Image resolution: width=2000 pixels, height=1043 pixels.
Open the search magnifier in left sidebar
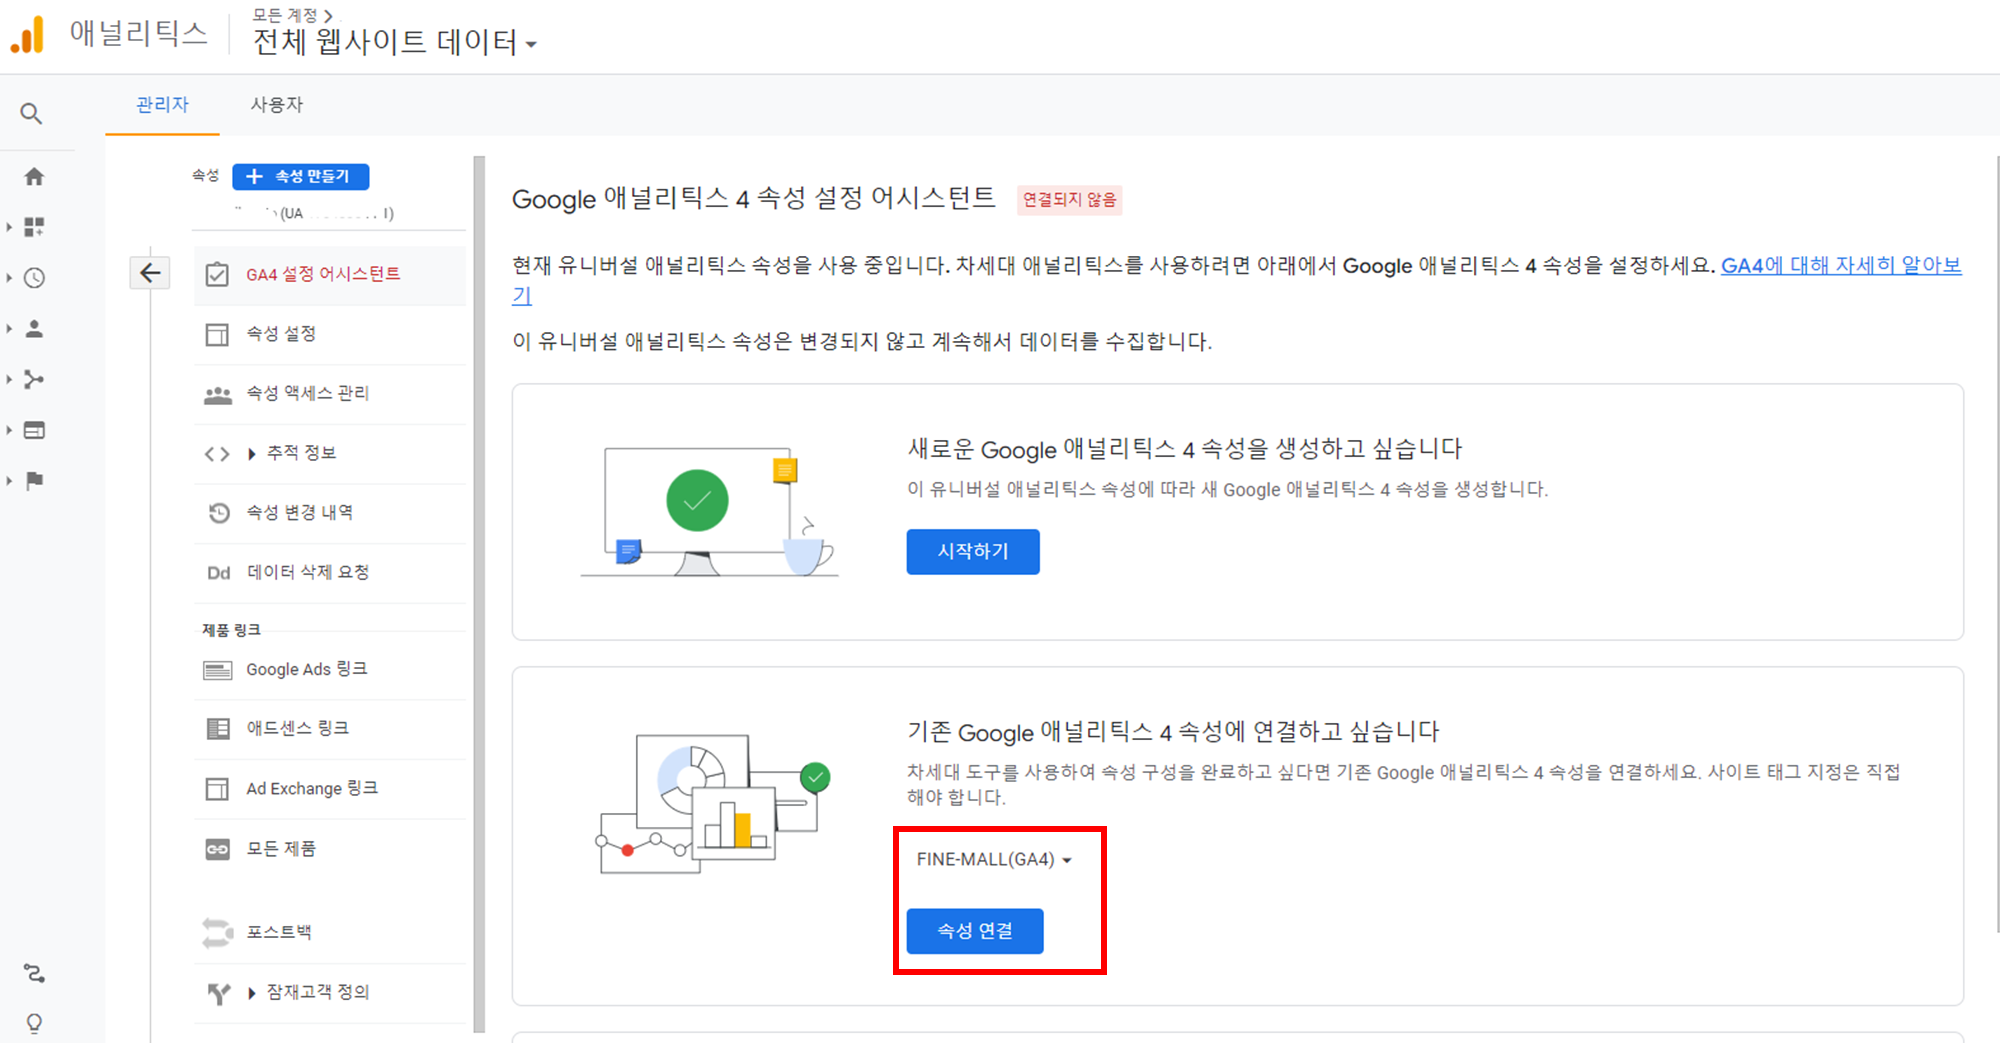click(31, 114)
